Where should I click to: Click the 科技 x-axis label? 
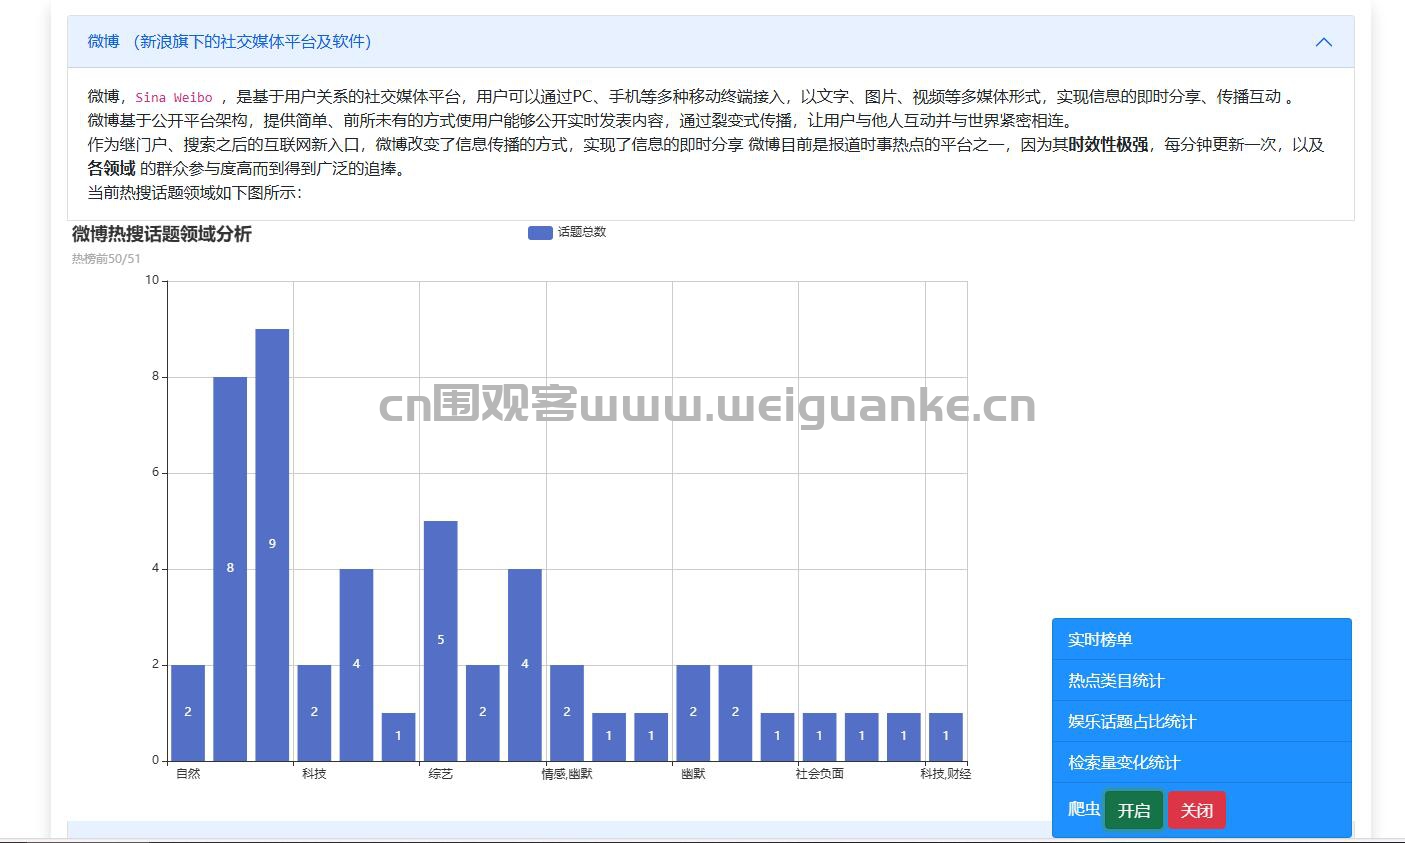pos(314,774)
